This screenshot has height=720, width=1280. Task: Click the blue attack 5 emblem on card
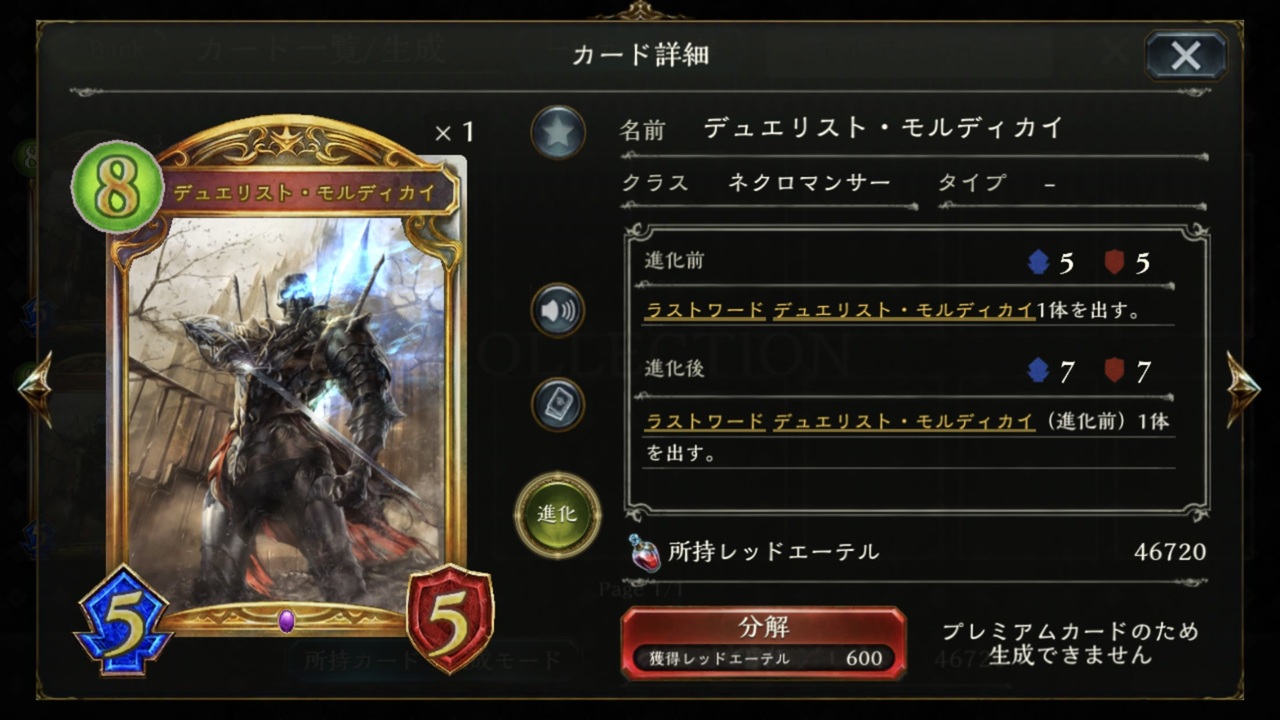[122, 618]
